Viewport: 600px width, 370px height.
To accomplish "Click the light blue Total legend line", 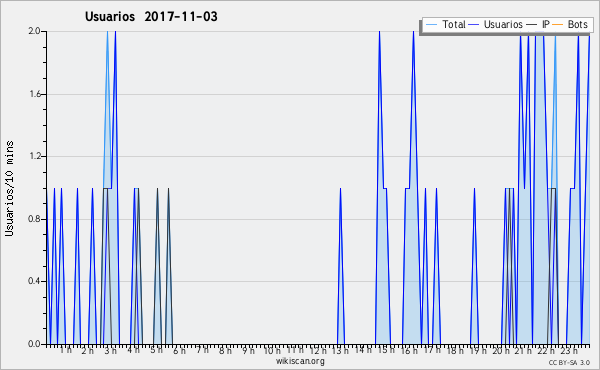I will (431, 25).
